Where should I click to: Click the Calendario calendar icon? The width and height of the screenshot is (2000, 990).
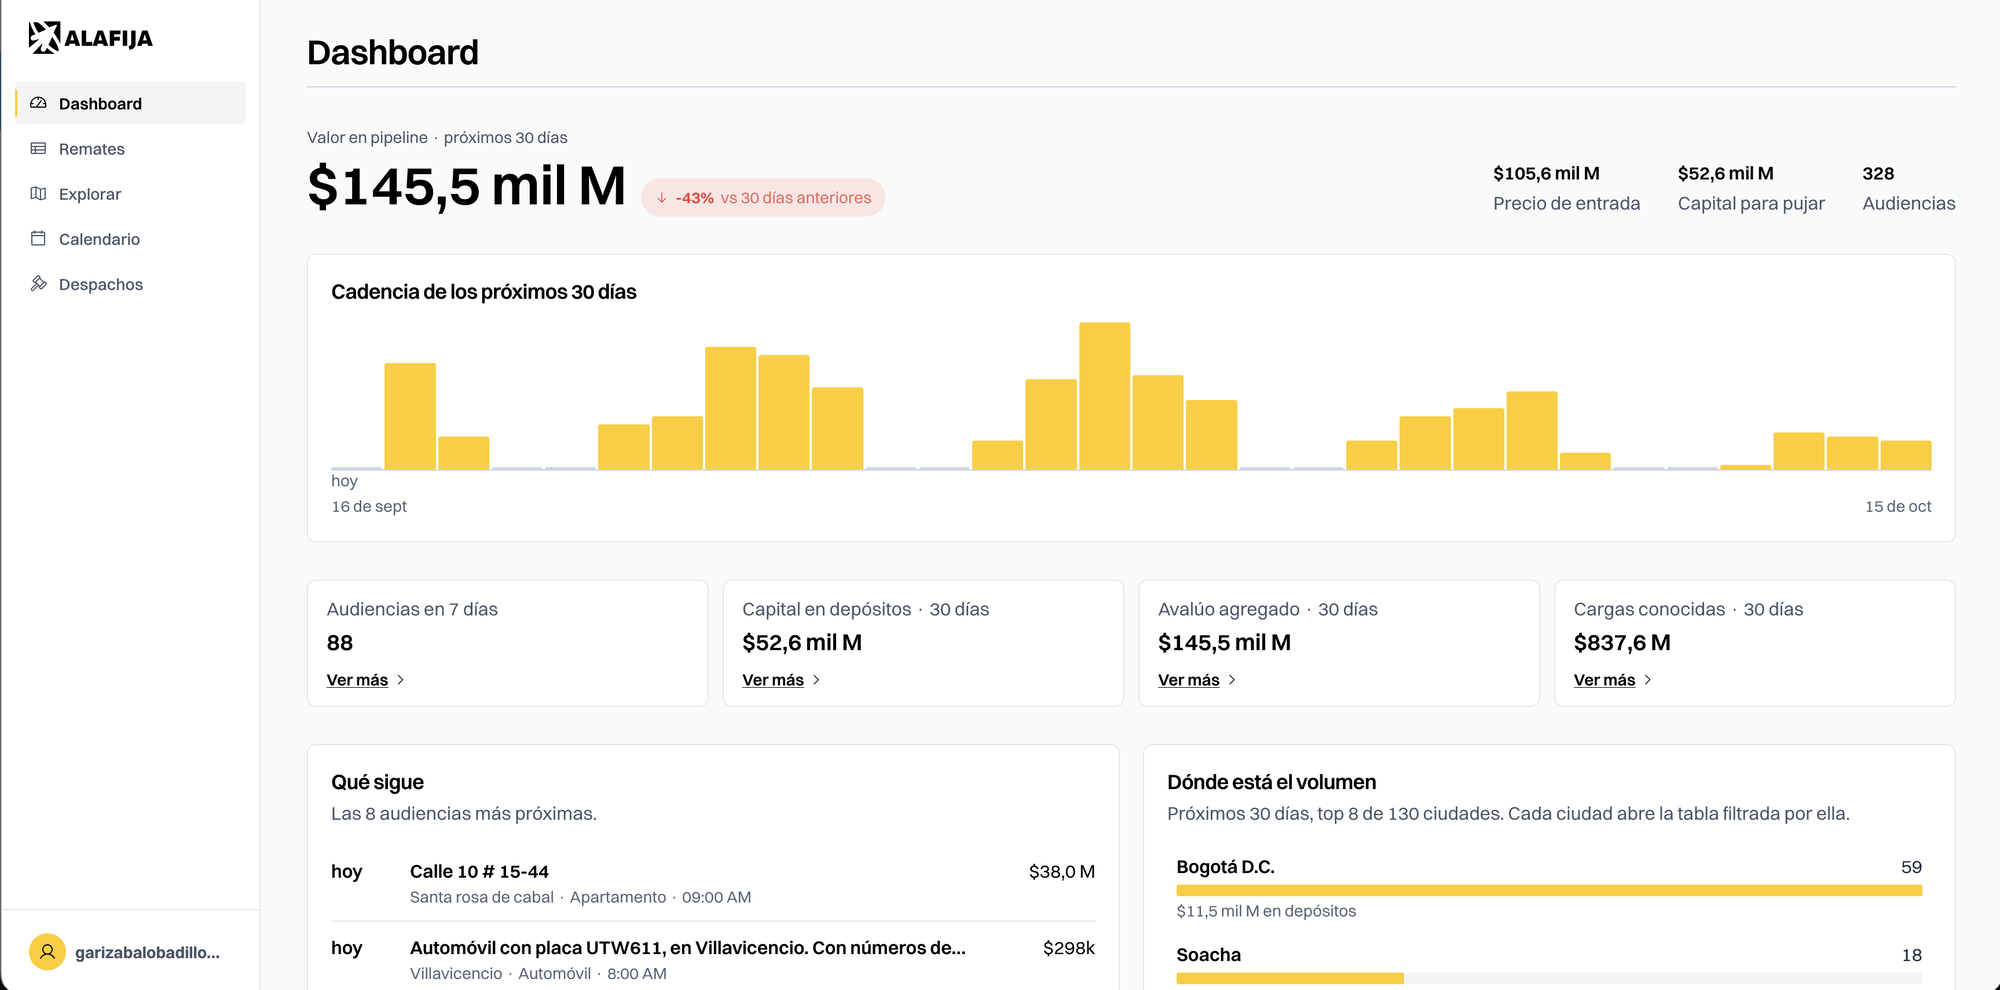tap(38, 238)
